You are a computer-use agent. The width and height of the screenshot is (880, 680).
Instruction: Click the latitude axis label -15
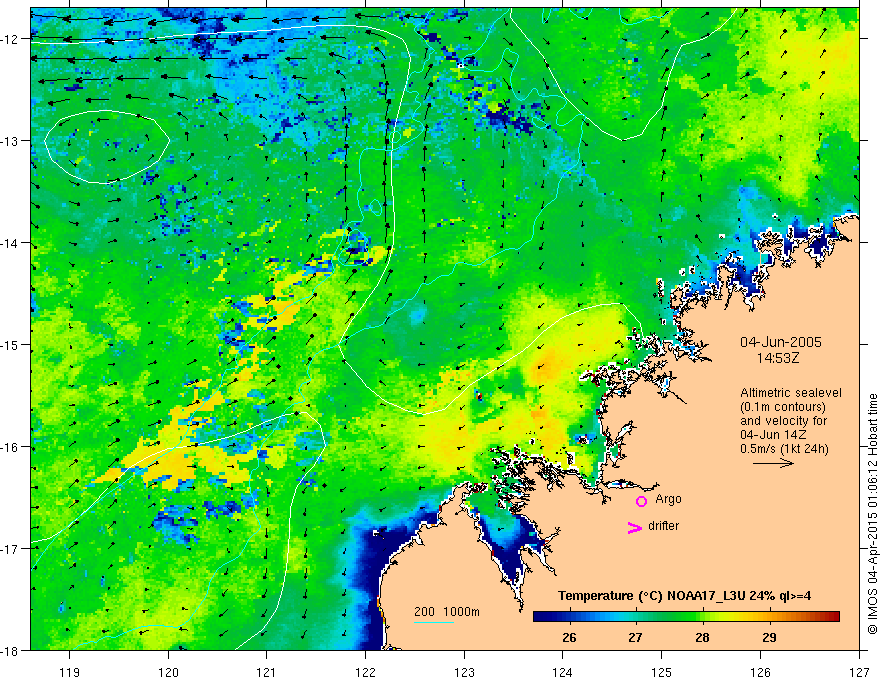tap(11, 344)
